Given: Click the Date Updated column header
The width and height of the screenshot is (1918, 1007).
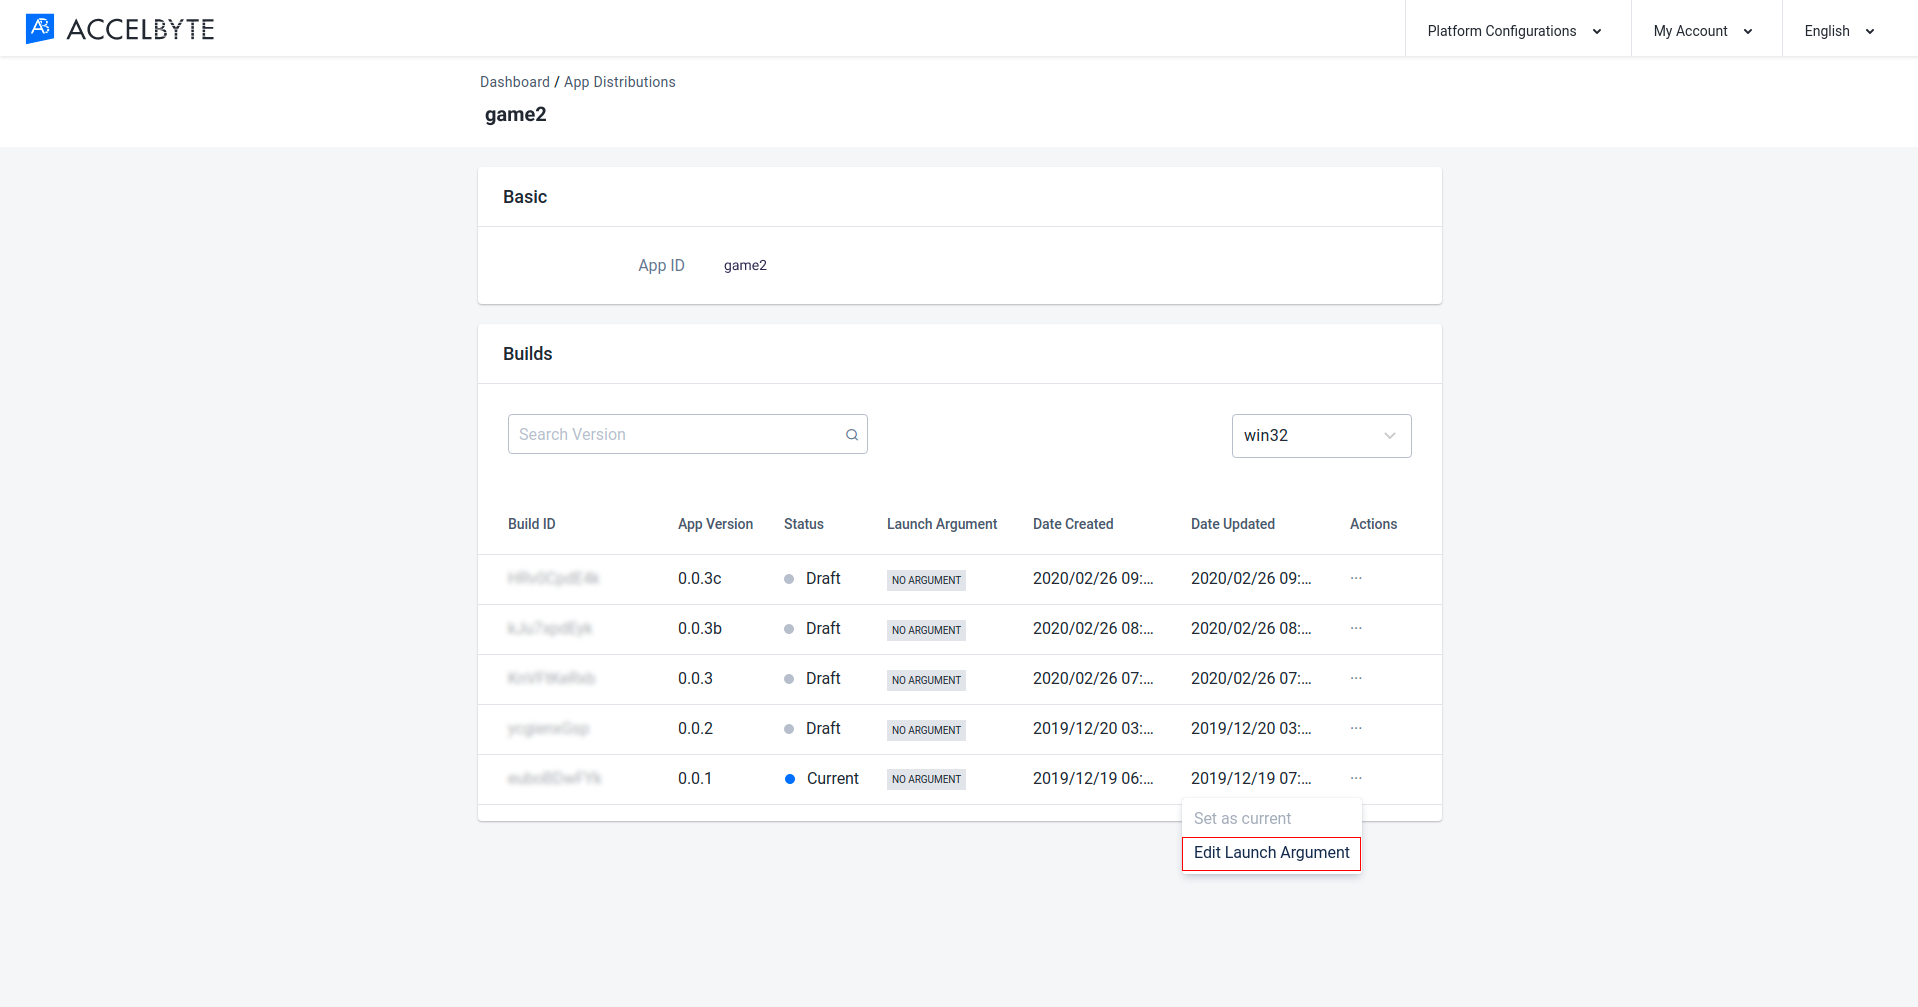Looking at the screenshot, I should click(x=1233, y=524).
